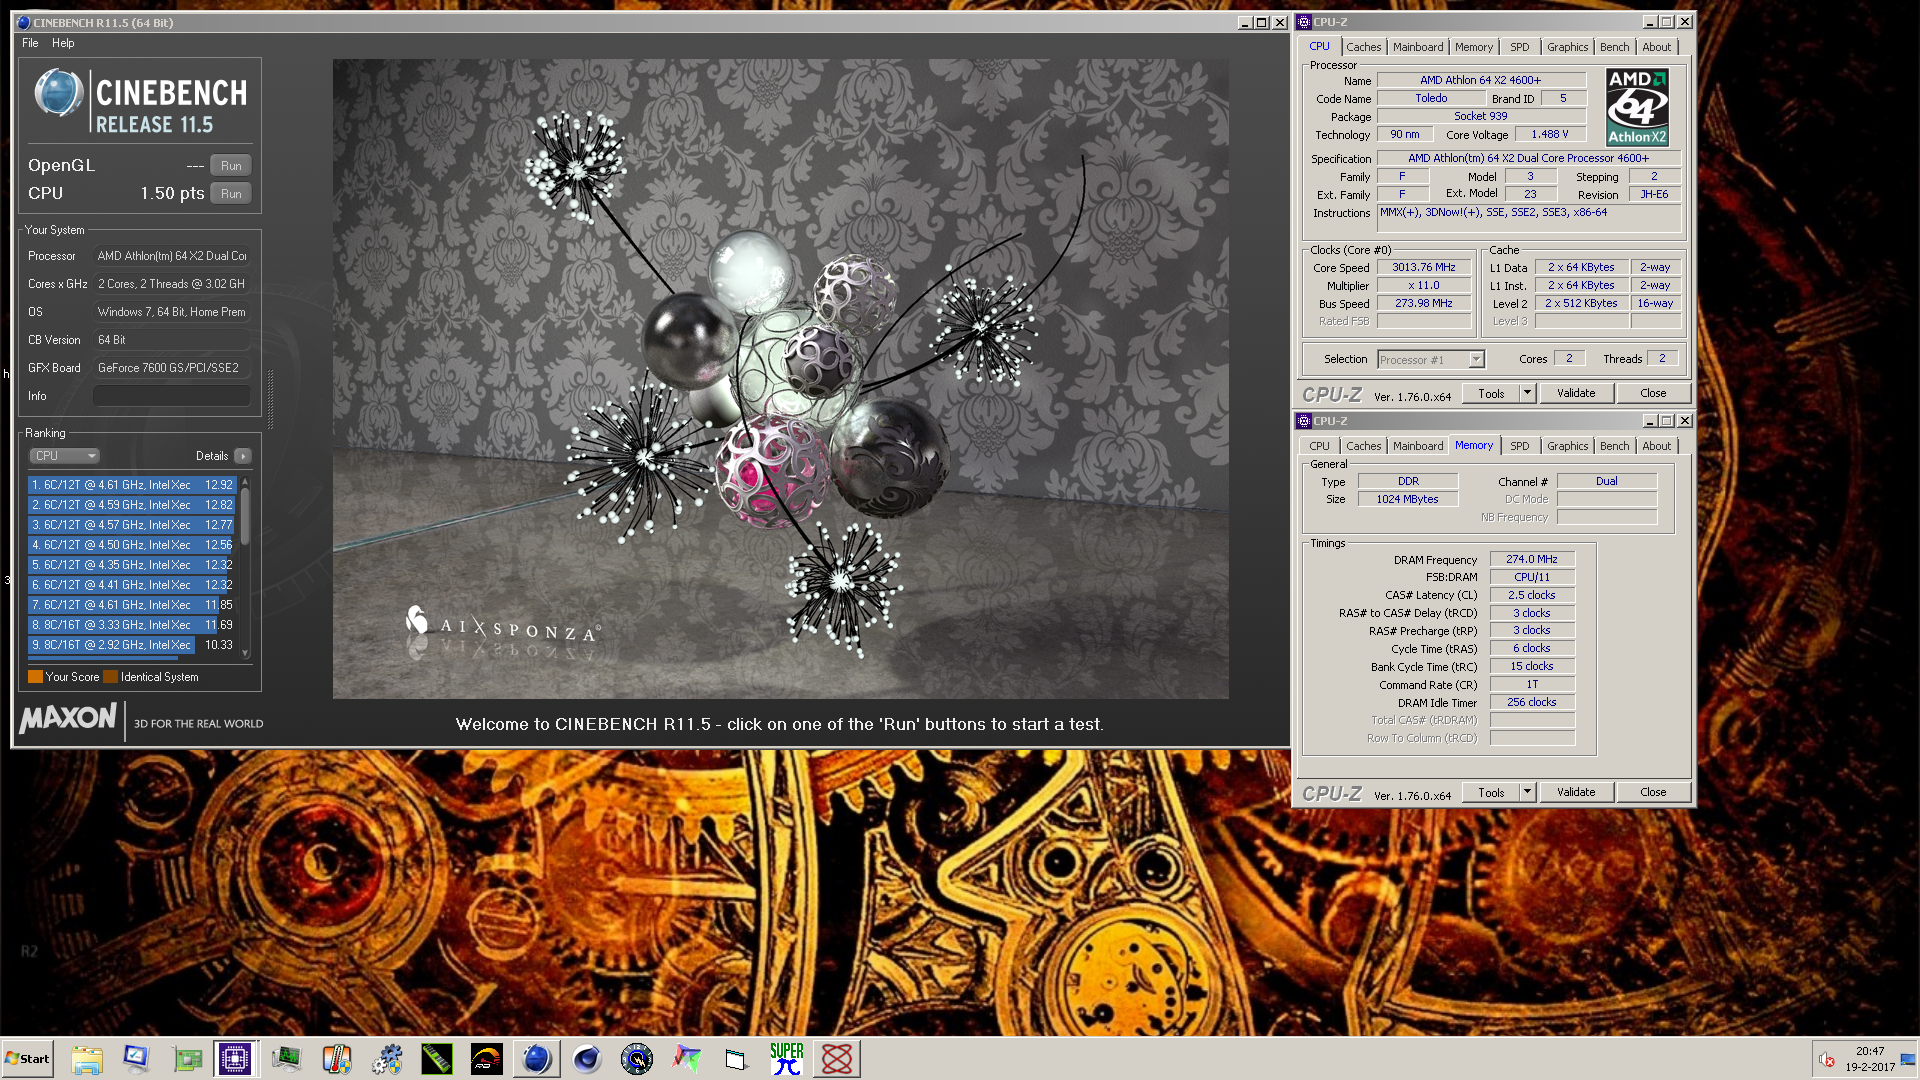1920x1080 pixels.
Task: Run the CPU benchmark test
Action: 231,194
